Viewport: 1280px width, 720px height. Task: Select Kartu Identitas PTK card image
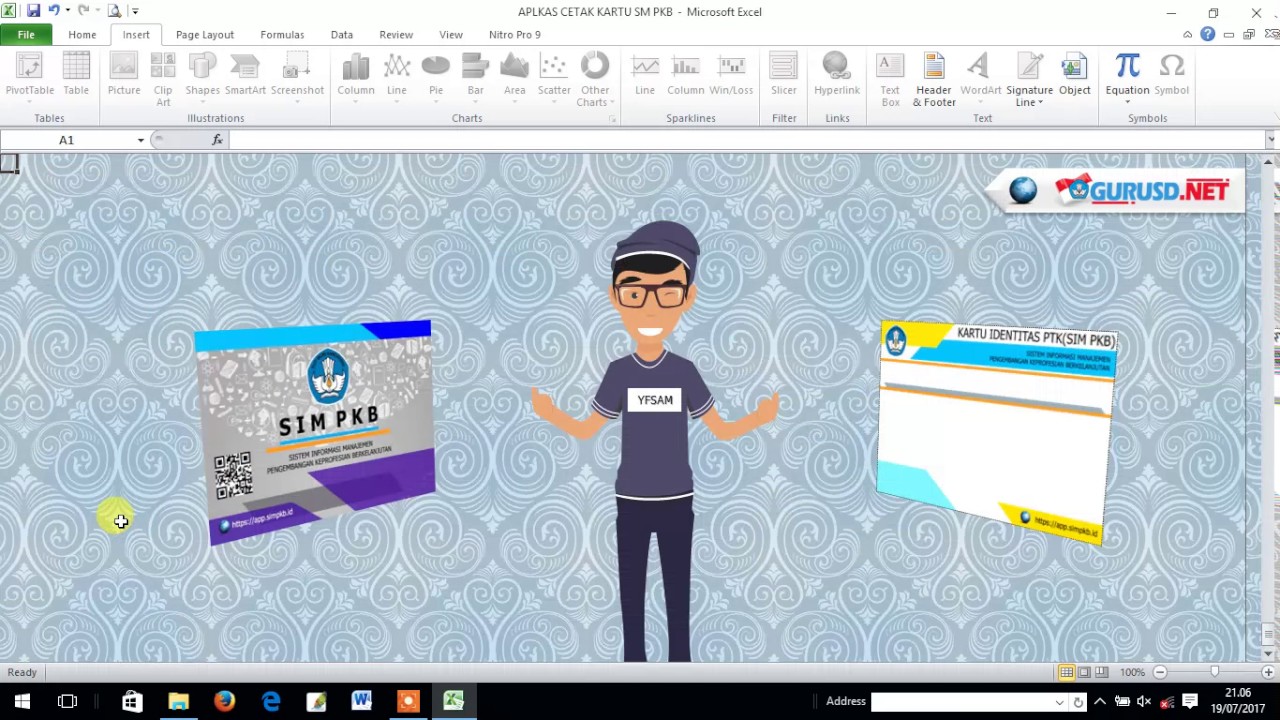pos(997,432)
